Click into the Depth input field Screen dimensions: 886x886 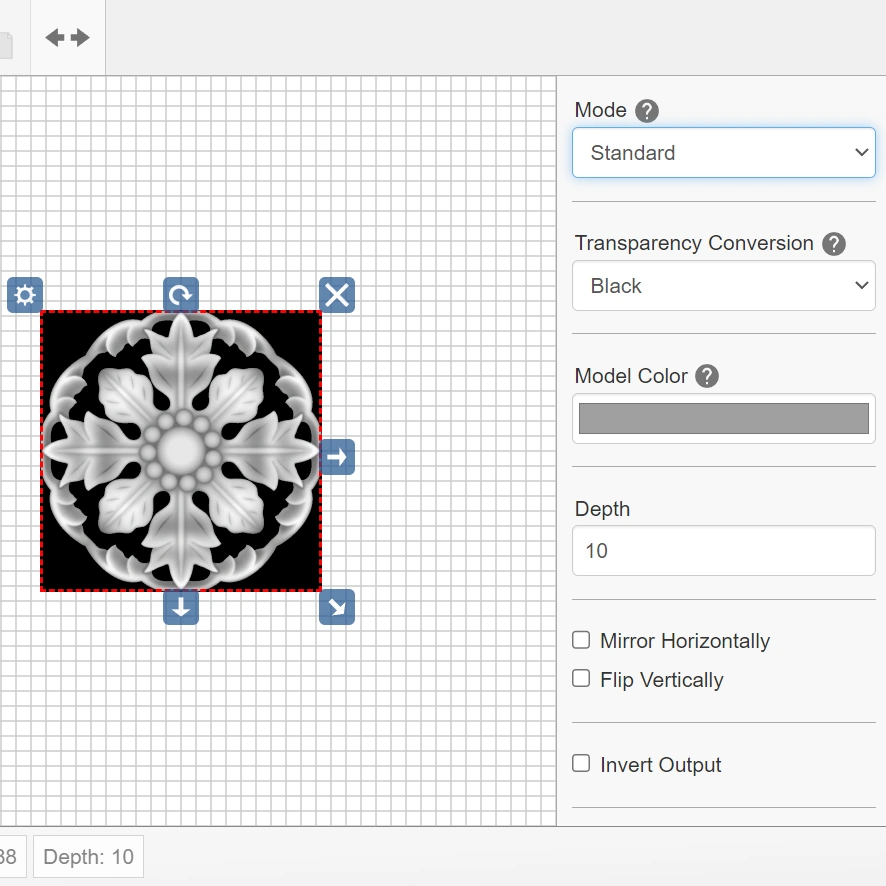(723, 551)
